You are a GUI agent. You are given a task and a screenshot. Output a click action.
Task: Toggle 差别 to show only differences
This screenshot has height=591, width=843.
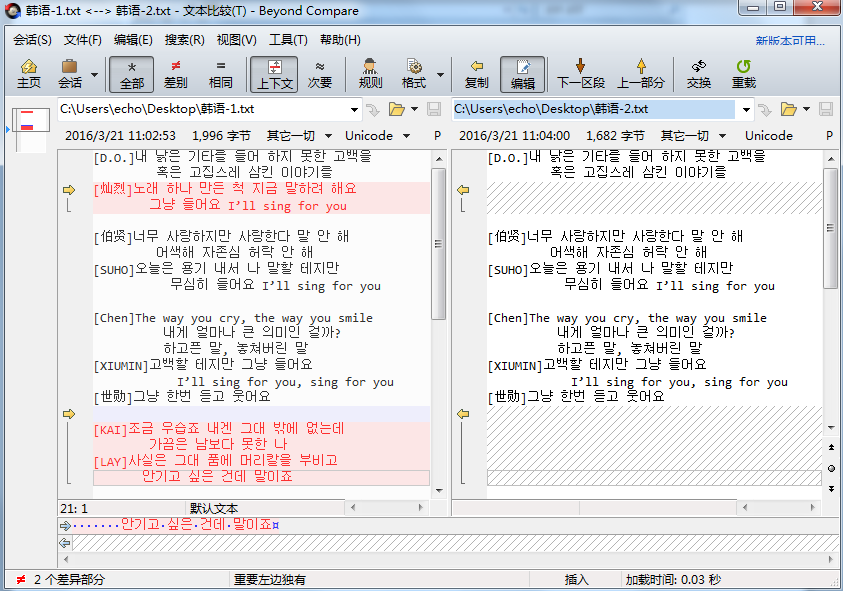click(x=175, y=74)
